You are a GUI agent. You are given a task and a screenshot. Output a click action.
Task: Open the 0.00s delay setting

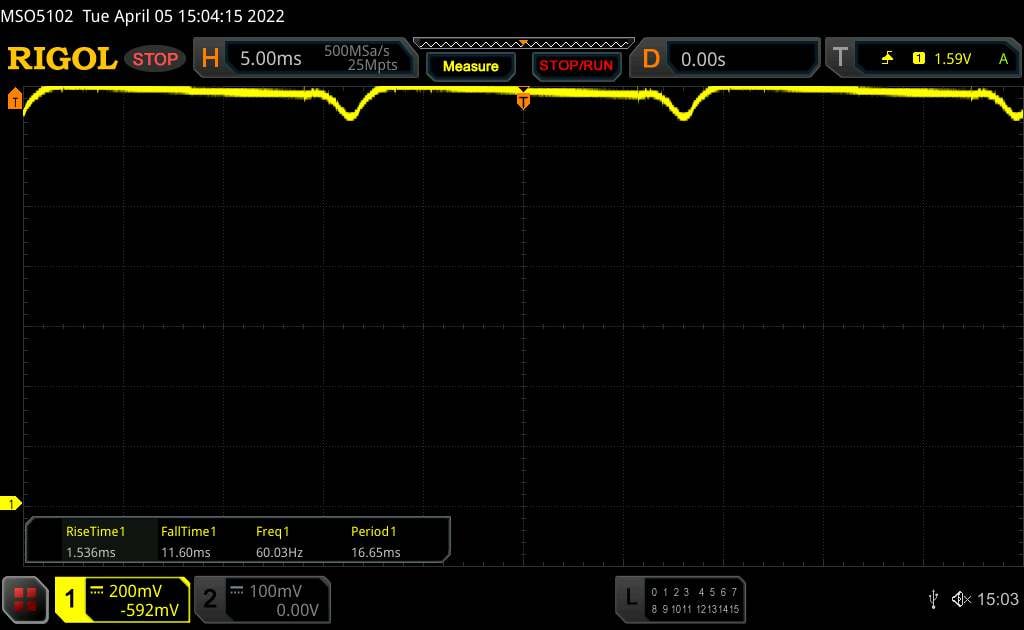tap(703, 59)
